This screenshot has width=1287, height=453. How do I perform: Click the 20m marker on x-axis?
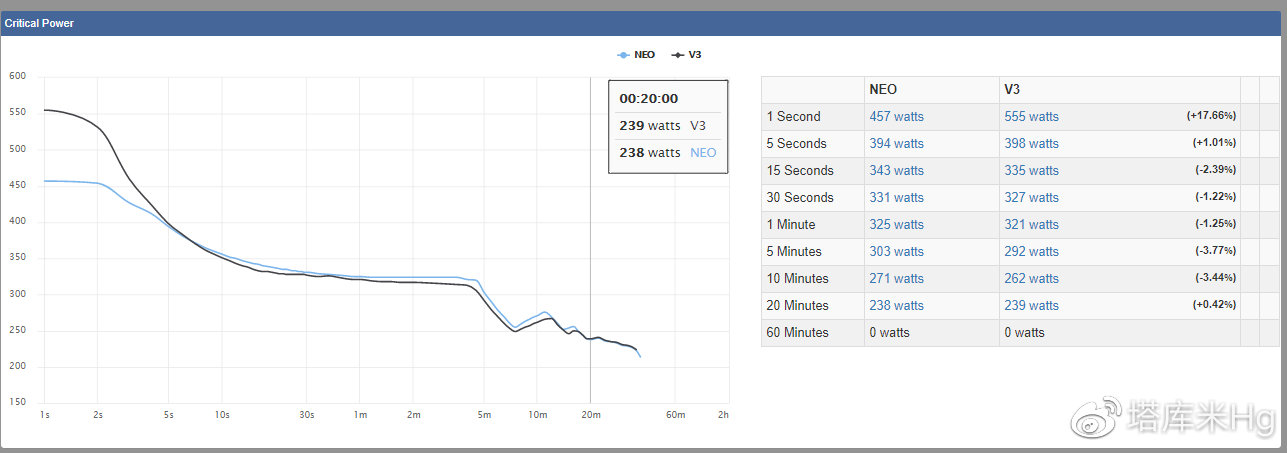591,414
